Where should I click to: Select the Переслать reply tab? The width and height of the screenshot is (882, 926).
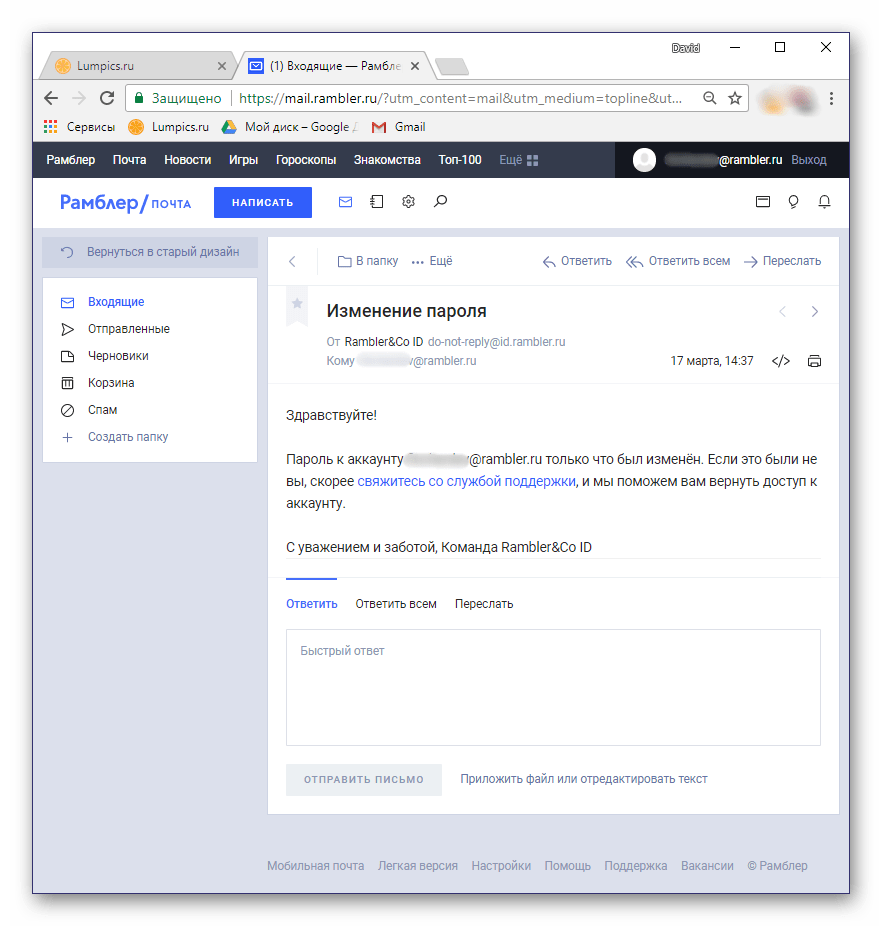coord(484,604)
